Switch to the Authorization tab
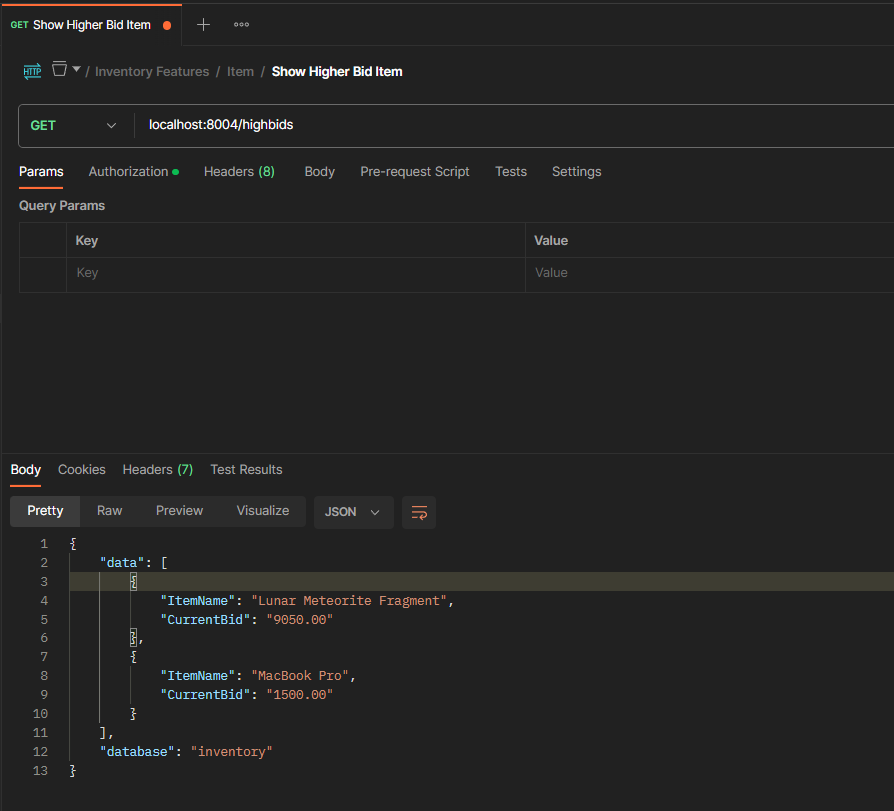 [128, 172]
